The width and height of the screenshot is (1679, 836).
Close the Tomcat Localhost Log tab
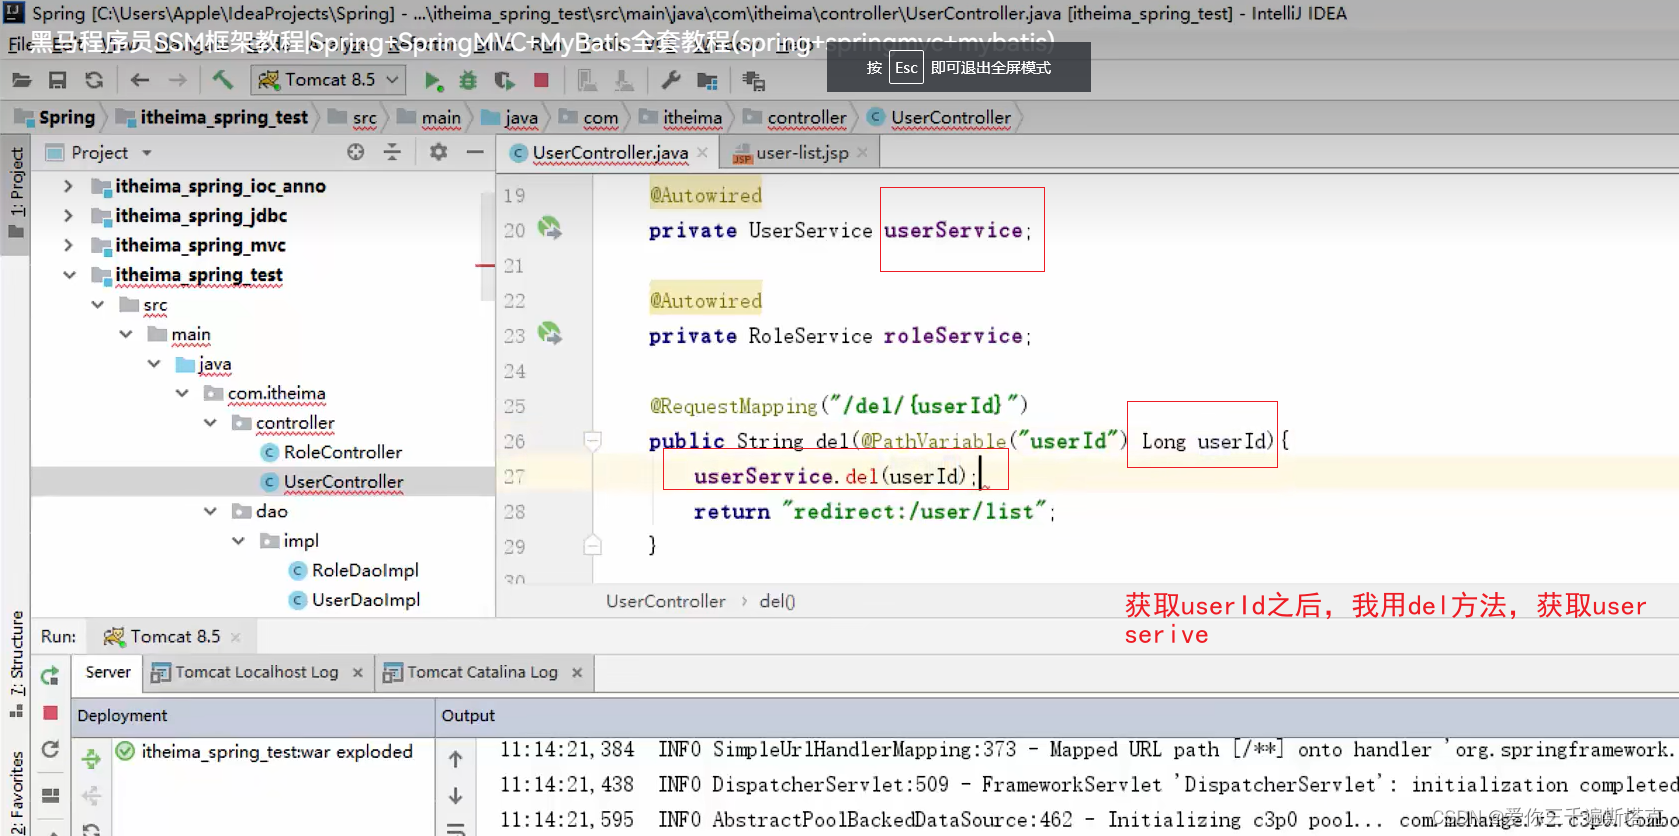pyautogui.click(x=357, y=673)
